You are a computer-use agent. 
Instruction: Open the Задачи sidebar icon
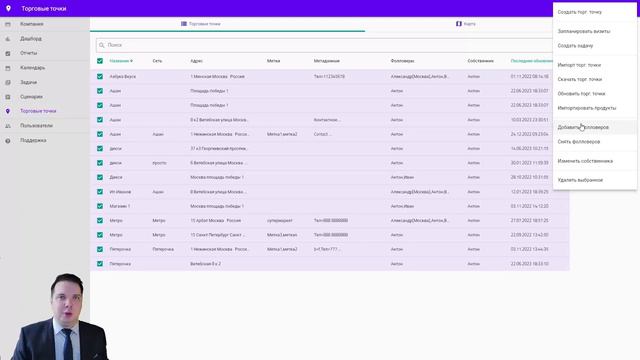pos(8,82)
